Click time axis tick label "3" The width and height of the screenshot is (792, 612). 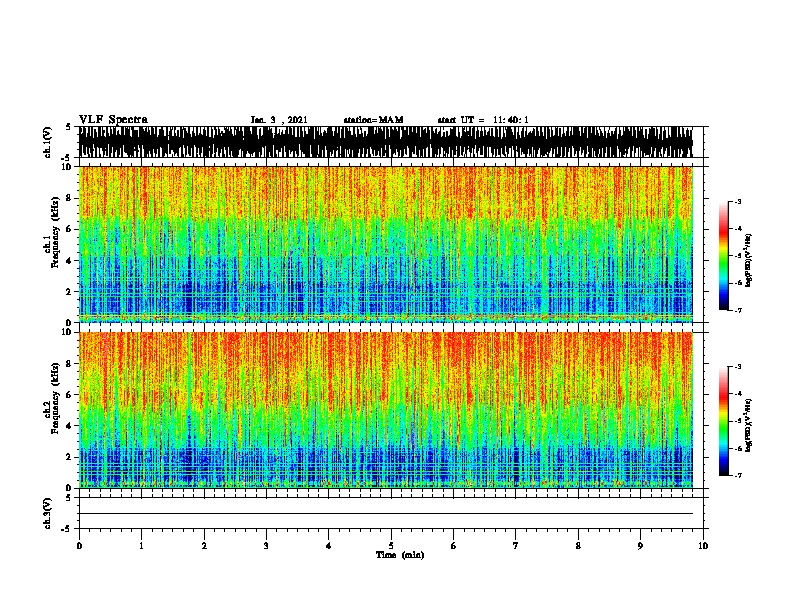(x=266, y=546)
